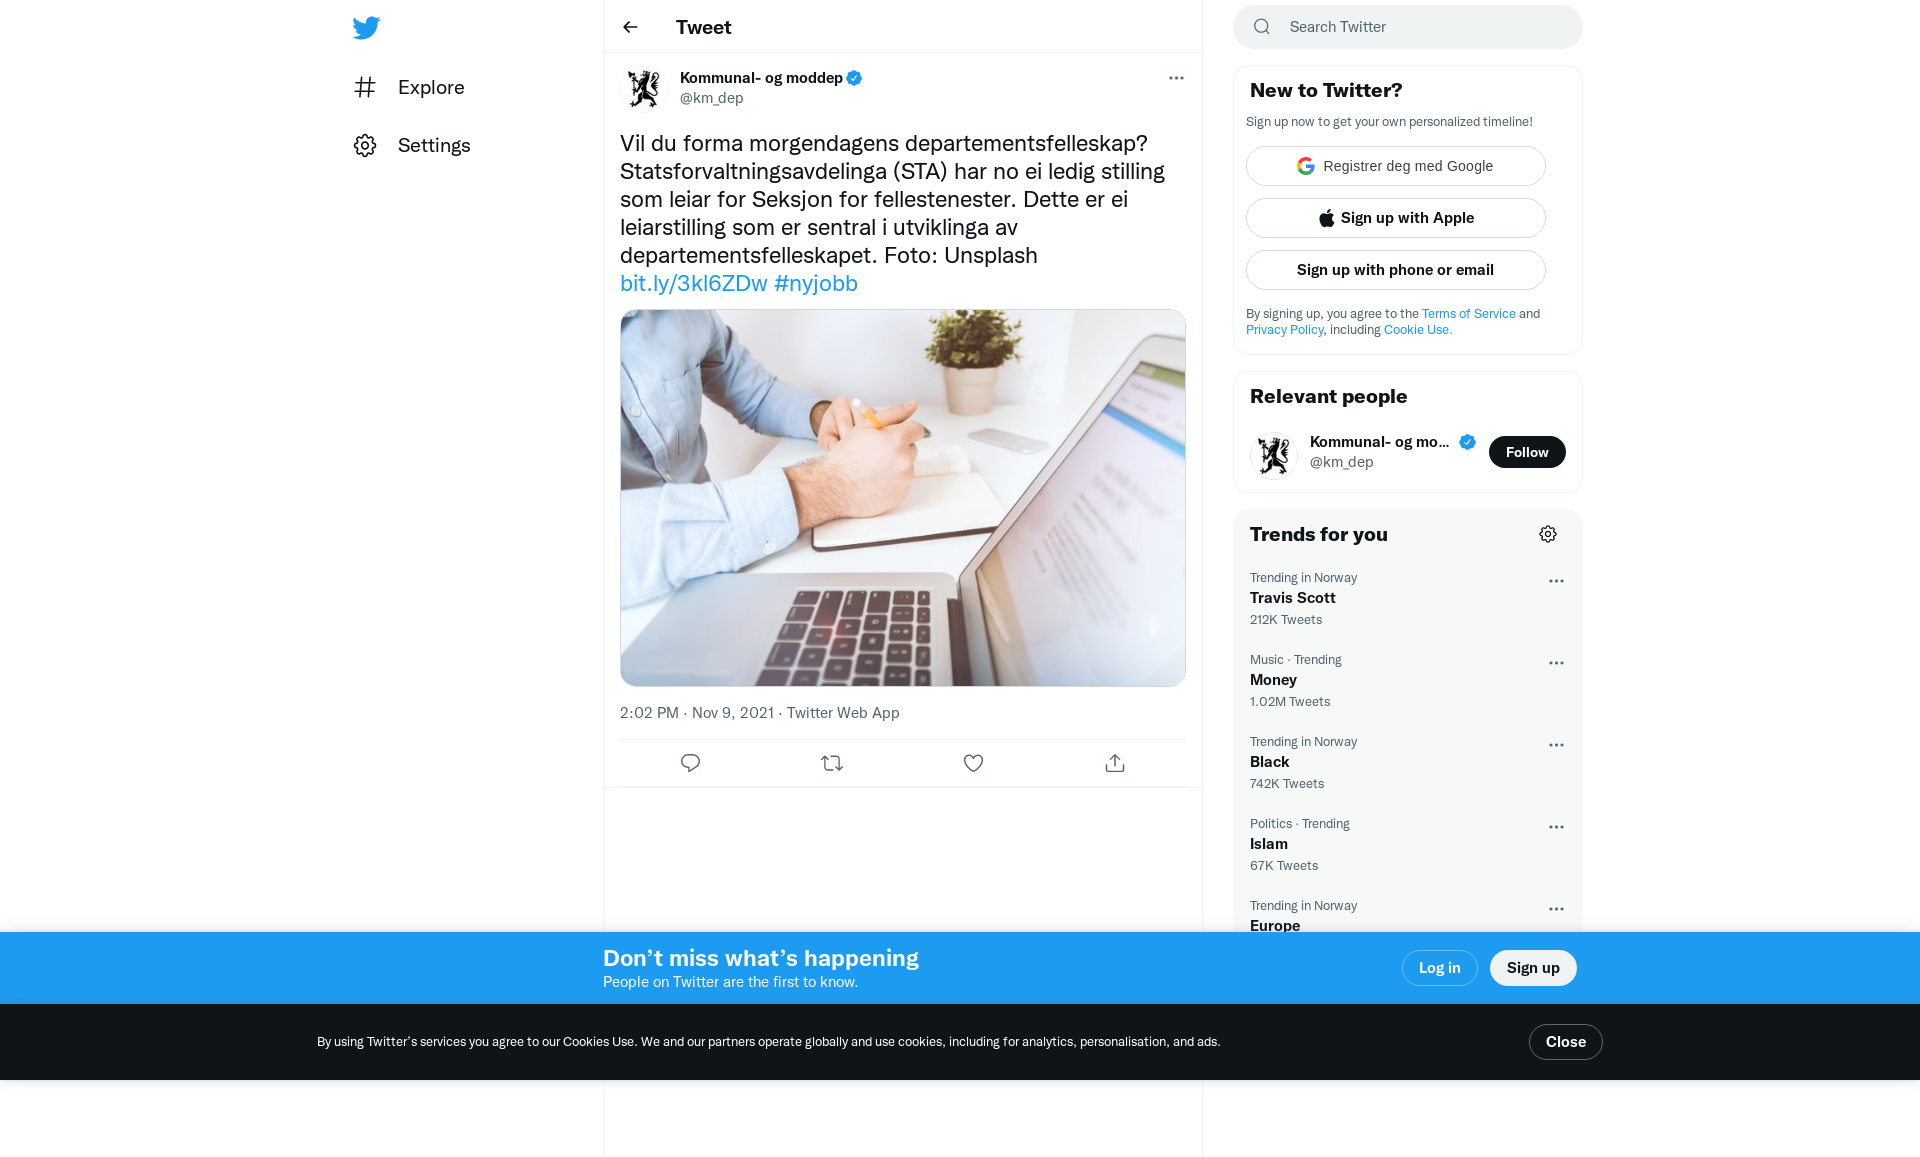Share the tweet via share icon
This screenshot has height=1157, width=1920.
(x=1115, y=763)
